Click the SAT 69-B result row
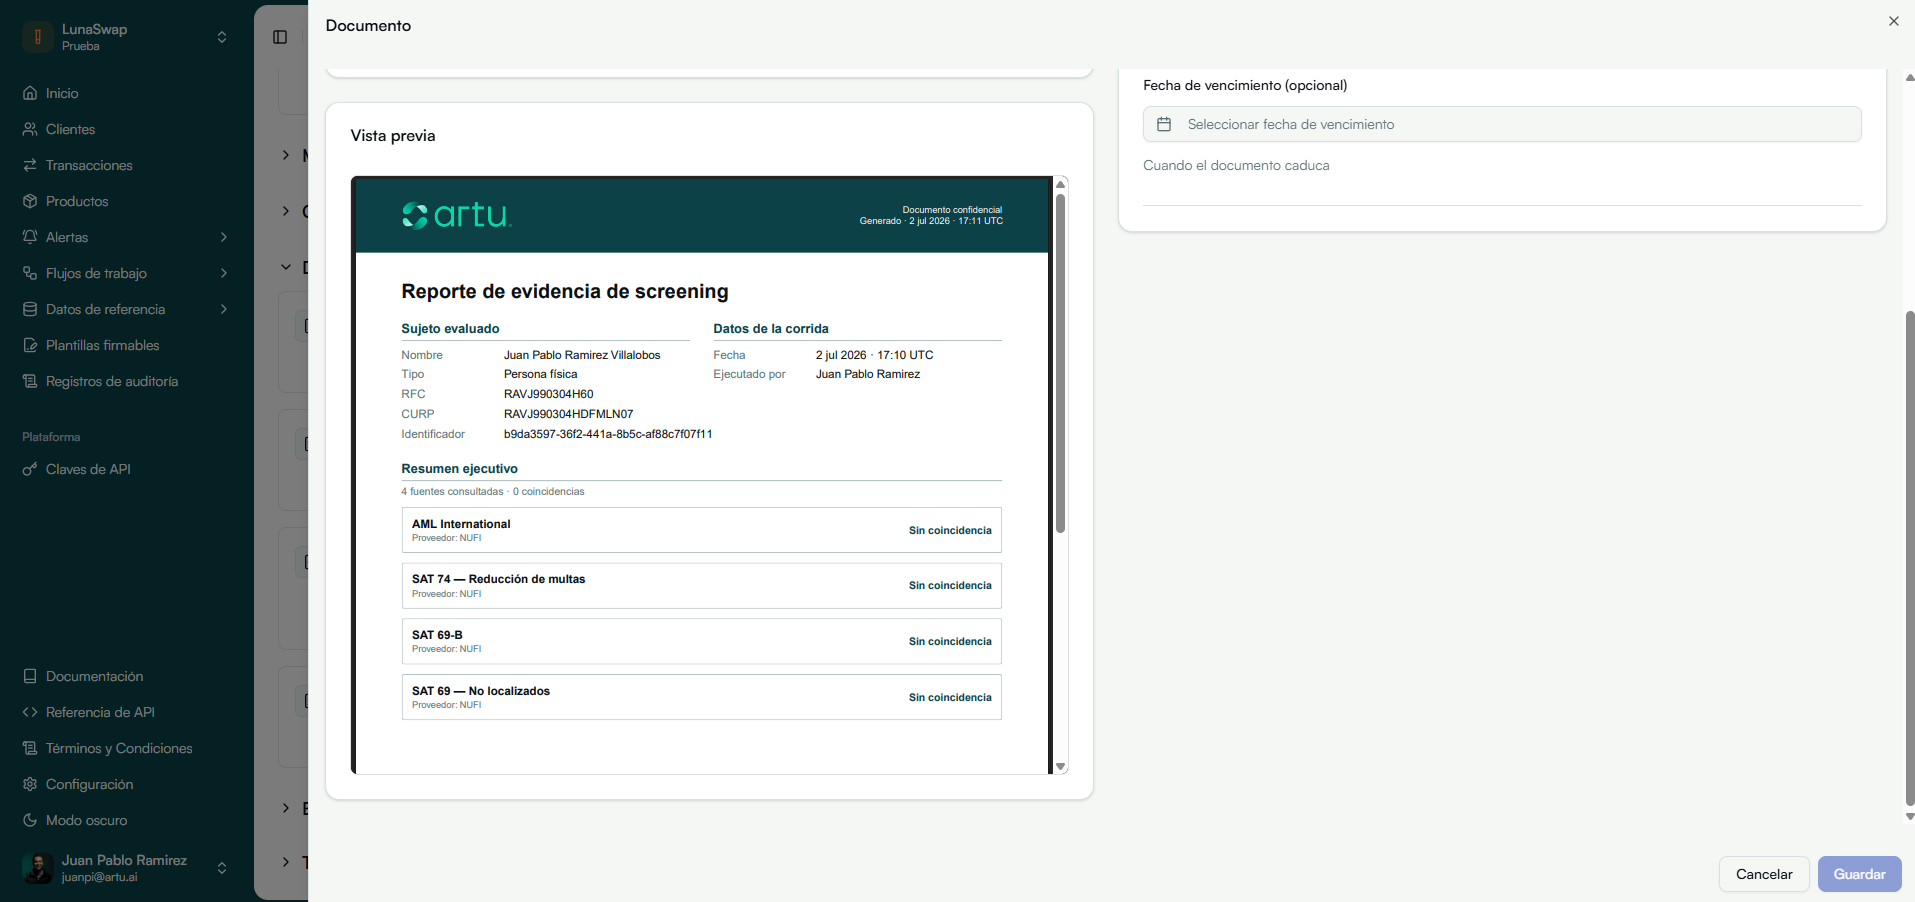The width and height of the screenshot is (1915, 902). click(701, 641)
